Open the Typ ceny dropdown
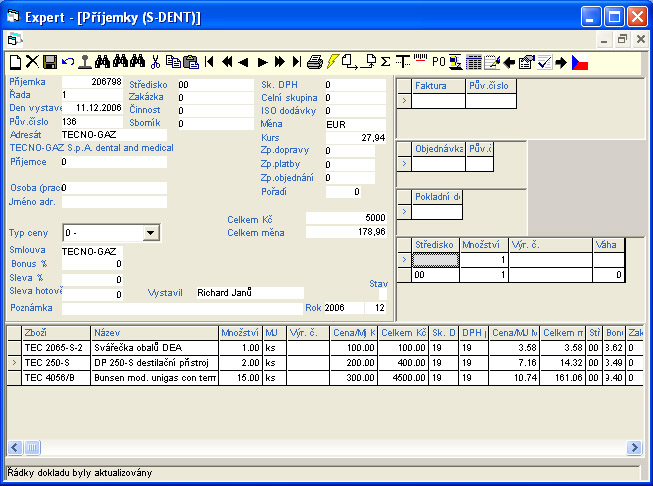 pyautogui.click(x=150, y=233)
